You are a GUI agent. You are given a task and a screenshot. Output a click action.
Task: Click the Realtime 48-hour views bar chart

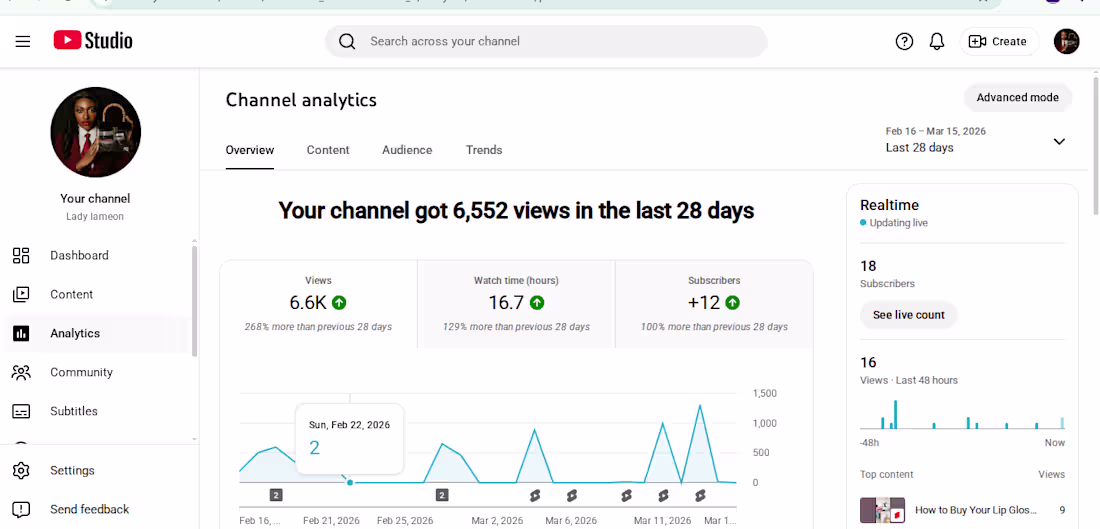(x=962, y=414)
